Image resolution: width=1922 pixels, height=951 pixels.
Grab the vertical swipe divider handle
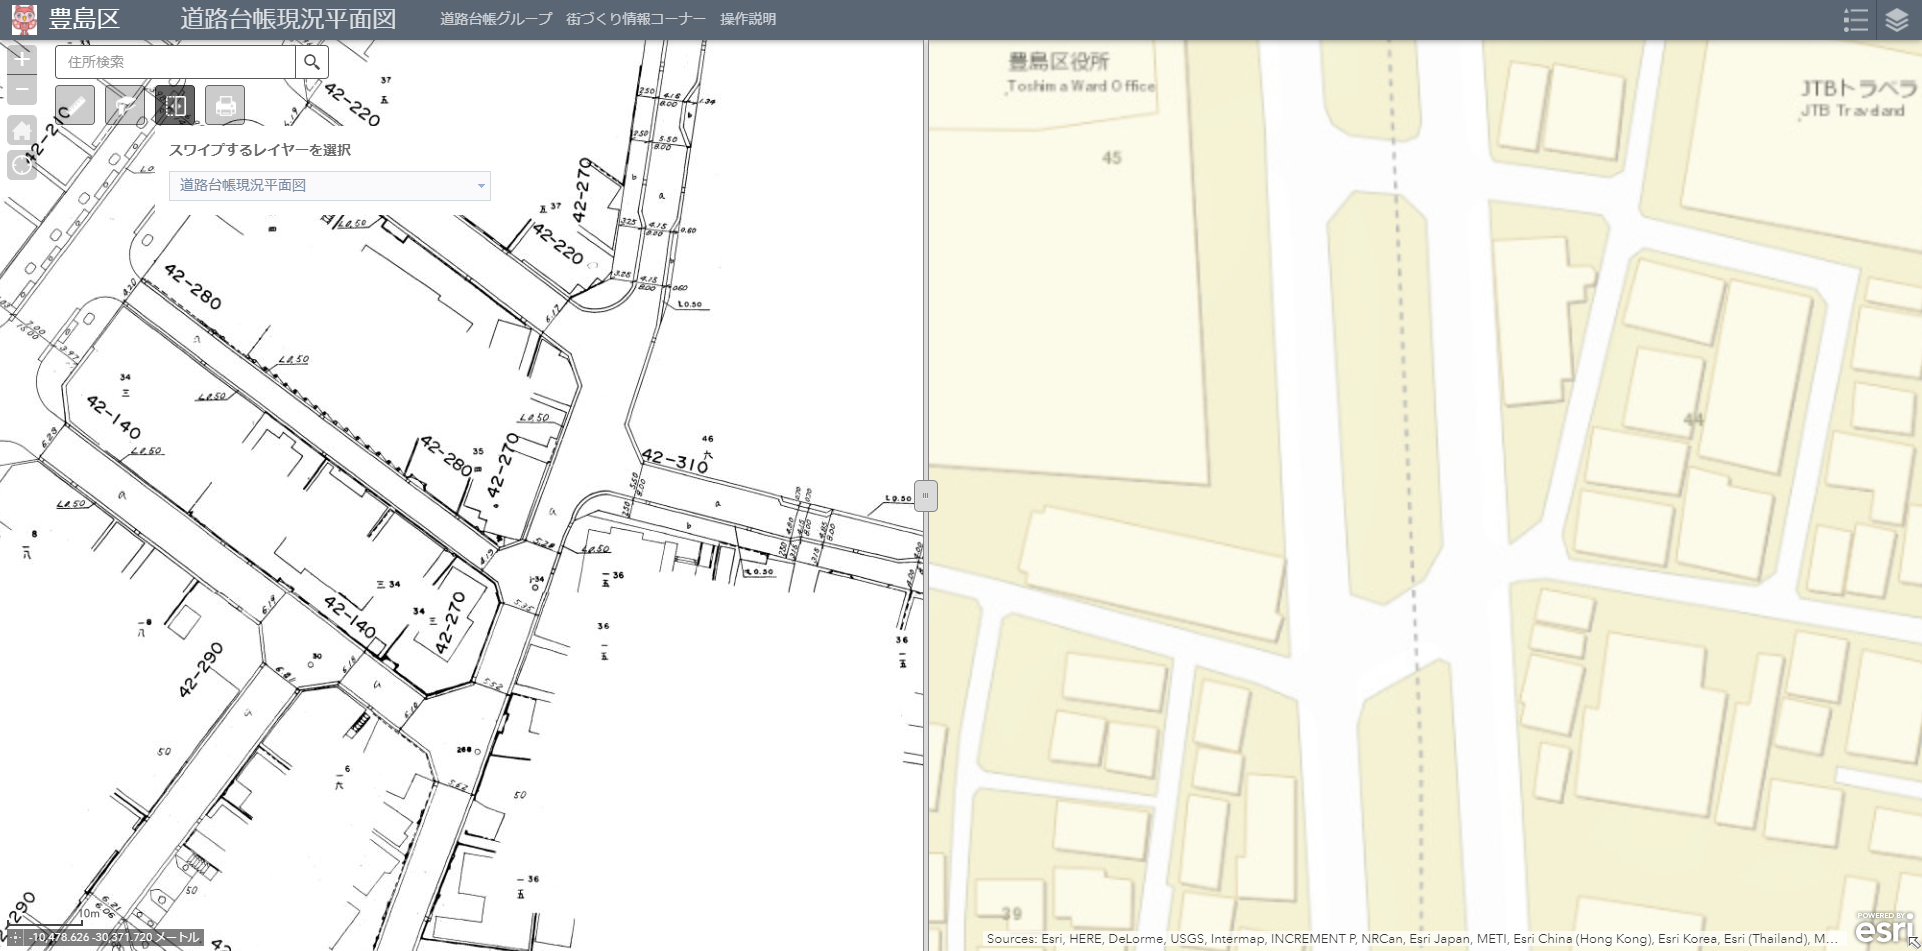tap(925, 496)
